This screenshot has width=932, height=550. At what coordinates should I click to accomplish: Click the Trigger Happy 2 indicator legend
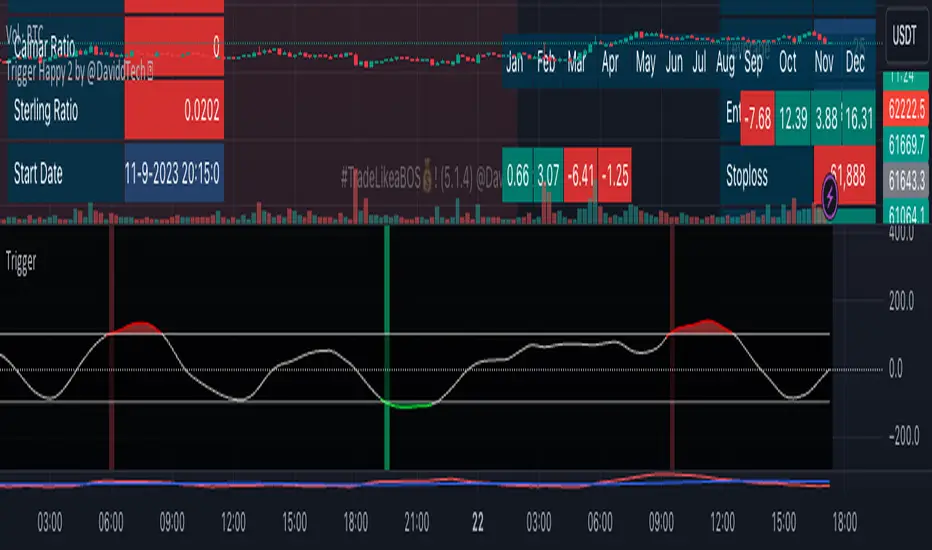pyautogui.click(x=80, y=73)
